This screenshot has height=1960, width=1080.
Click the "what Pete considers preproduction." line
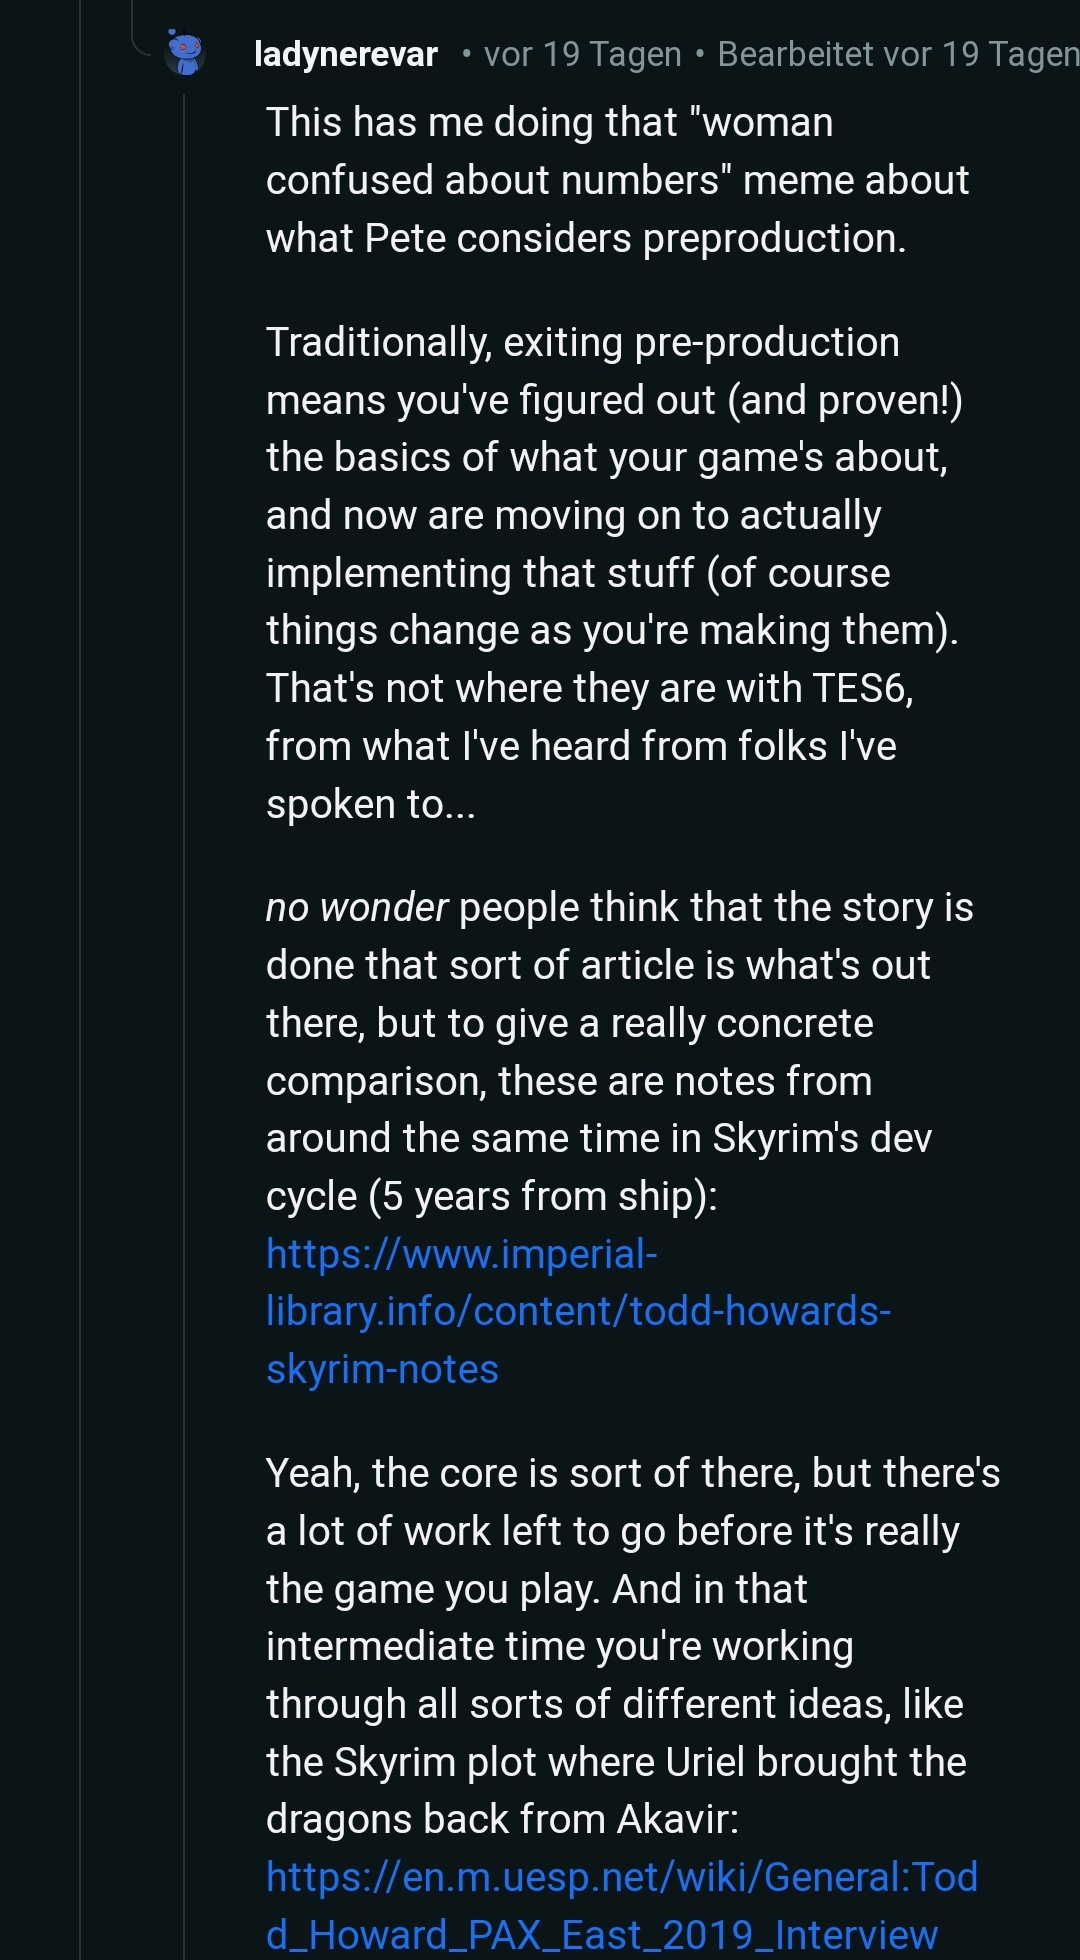coord(586,238)
